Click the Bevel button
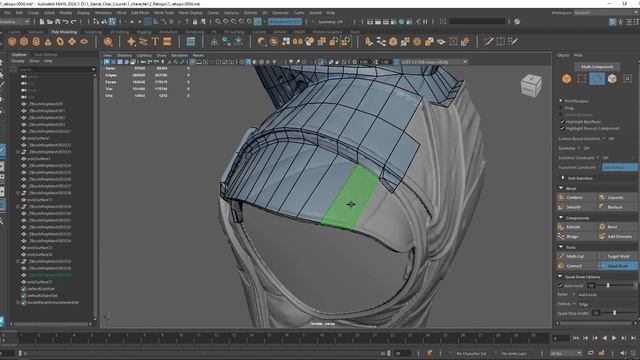This screenshot has height=360, width=640. click(618, 227)
